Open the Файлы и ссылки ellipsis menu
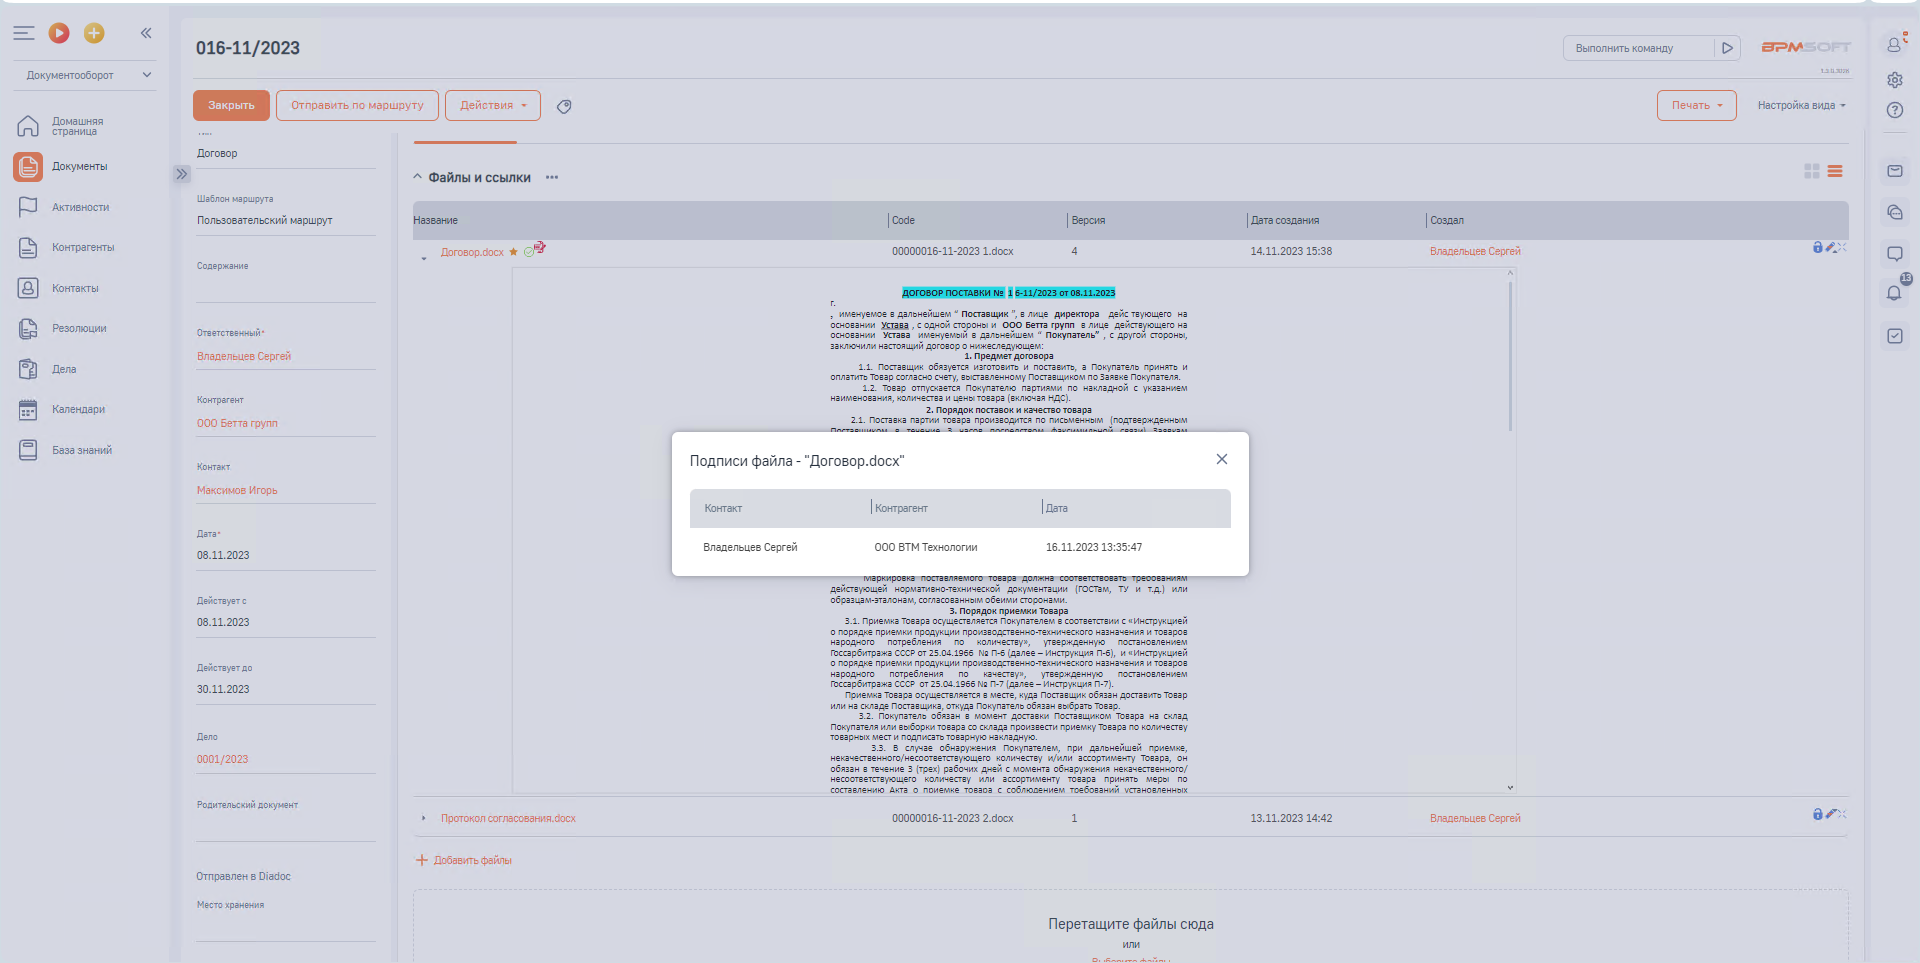 click(x=552, y=177)
